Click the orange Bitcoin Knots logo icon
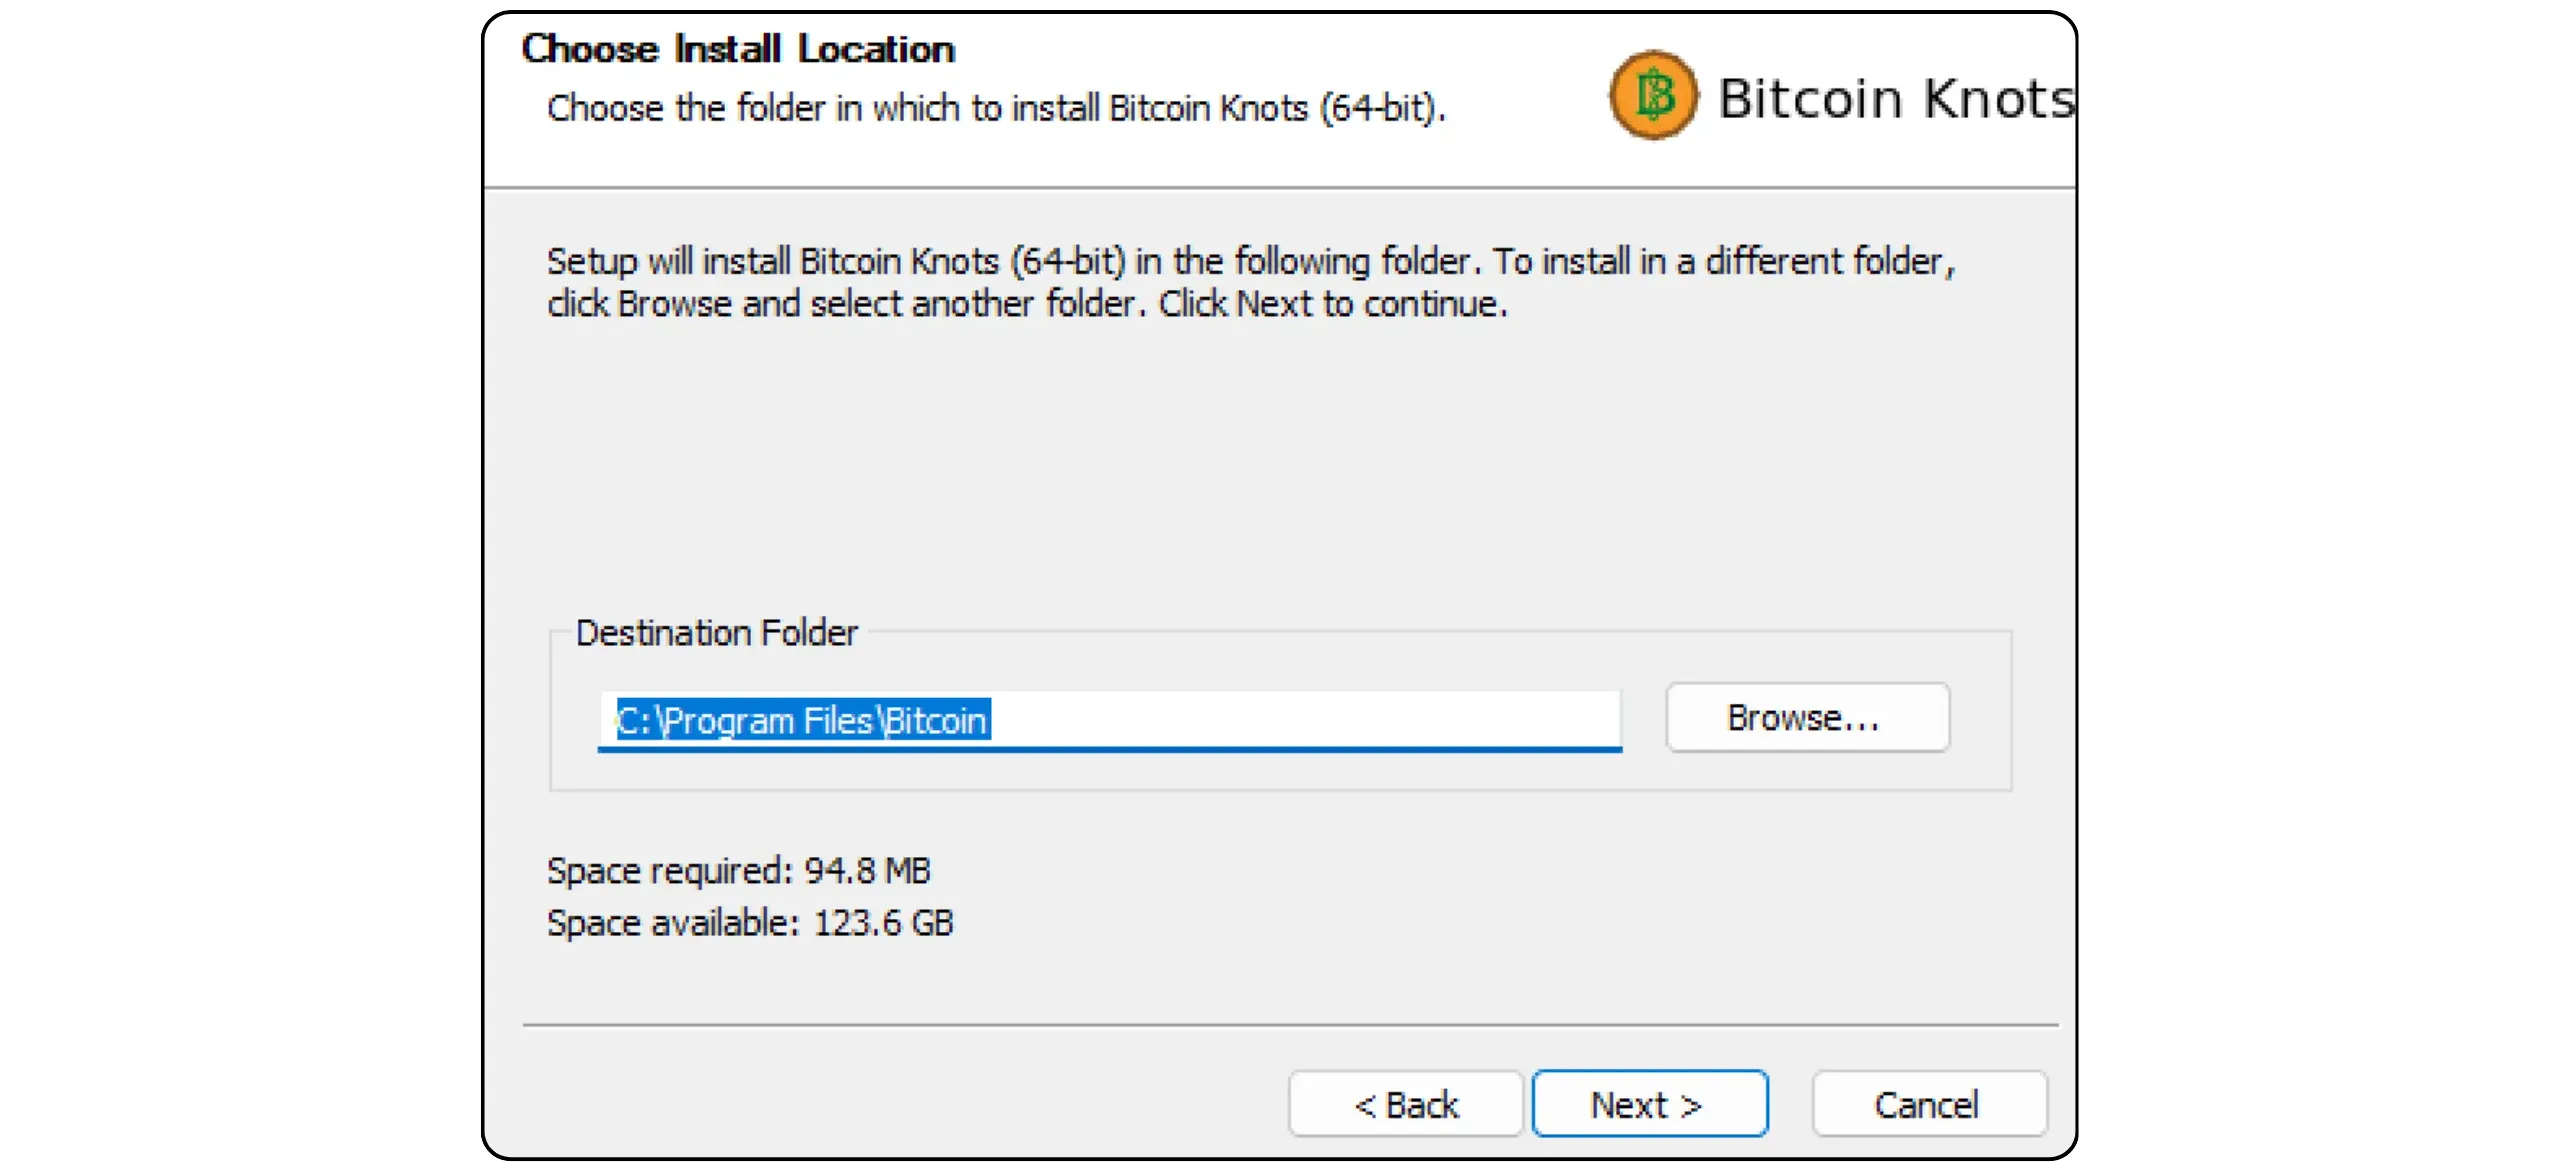The width and height of the screenshot is (2560, 1172). [1653, 95]
